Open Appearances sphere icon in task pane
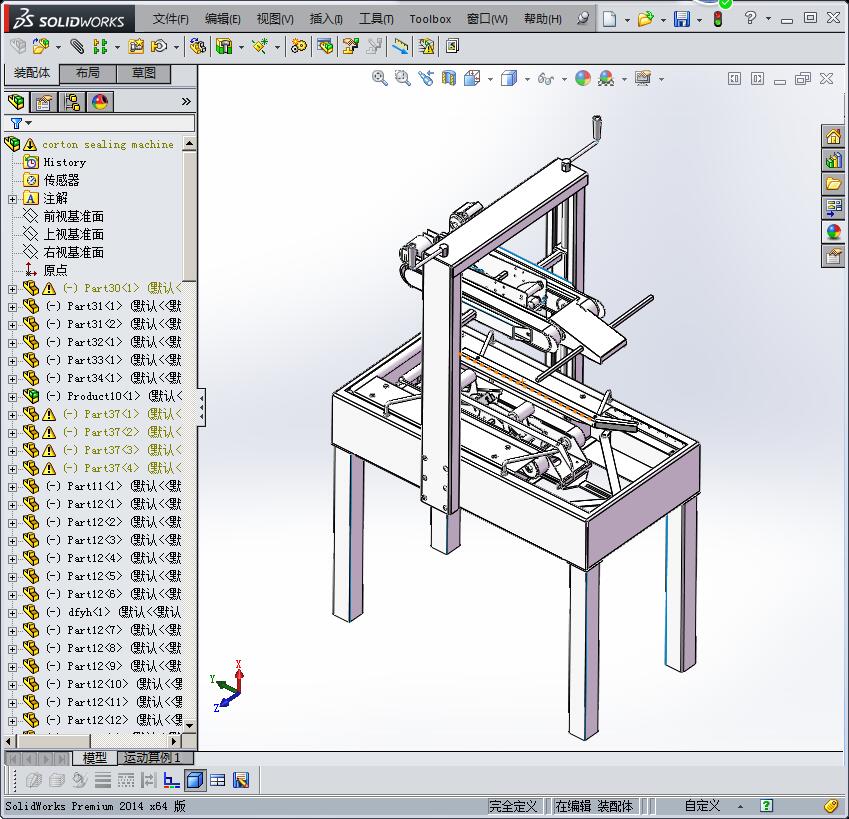The image size is (849, 819). pos(833,232)
